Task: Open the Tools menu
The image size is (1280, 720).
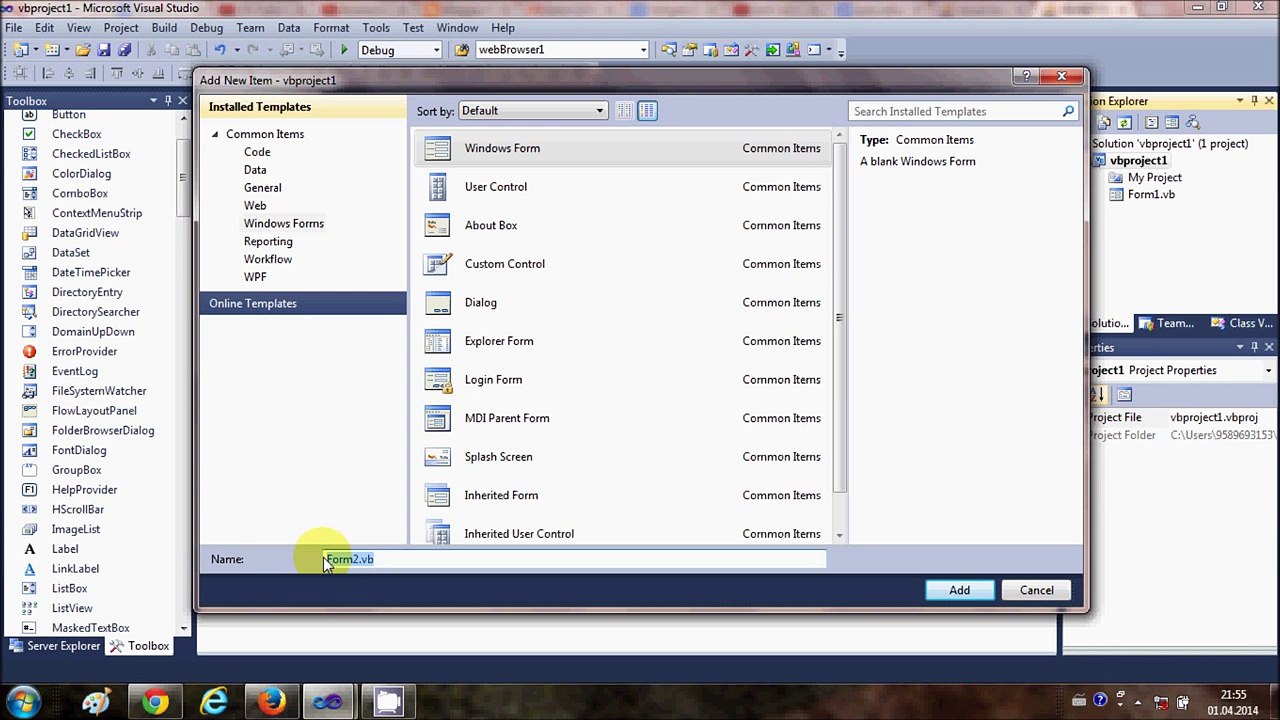Action: (376, 28)
